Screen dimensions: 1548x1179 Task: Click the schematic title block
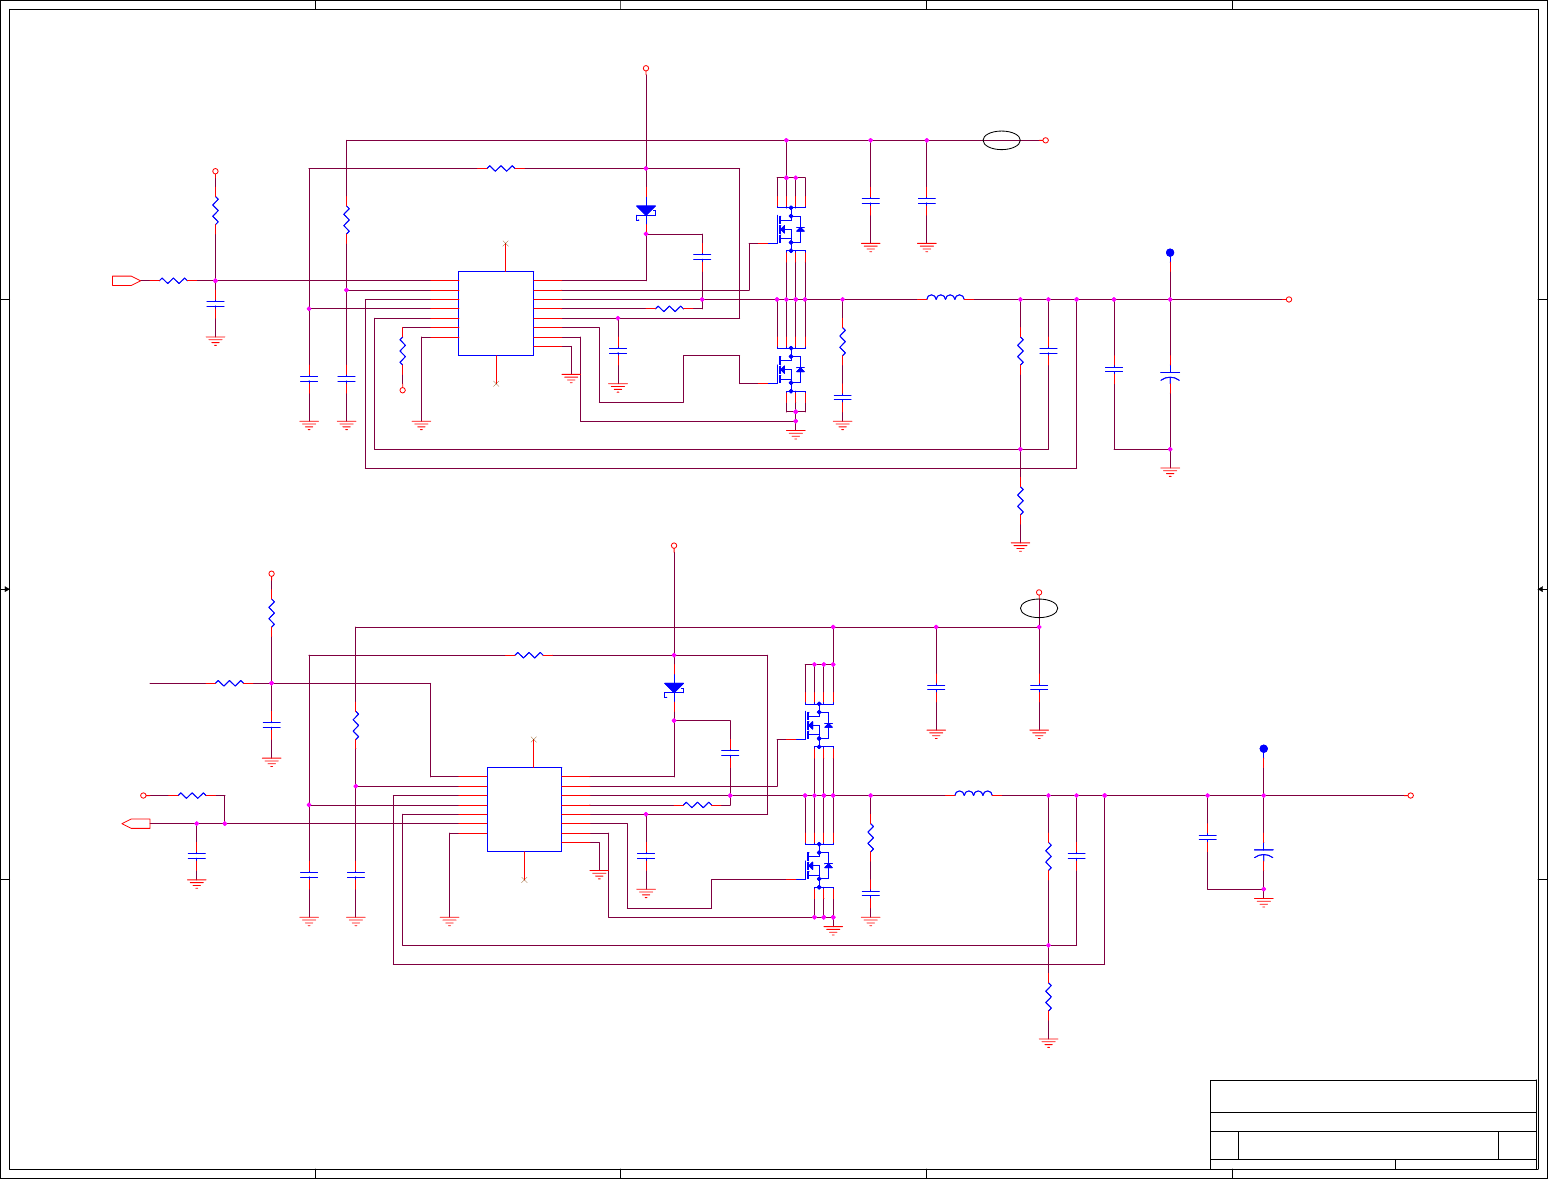click(1373, 1124)
